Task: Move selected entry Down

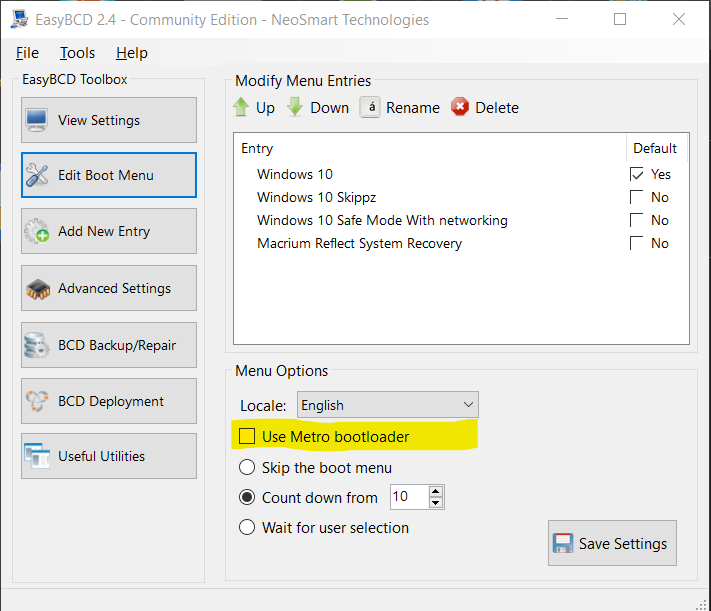Action: click(318, 108)
